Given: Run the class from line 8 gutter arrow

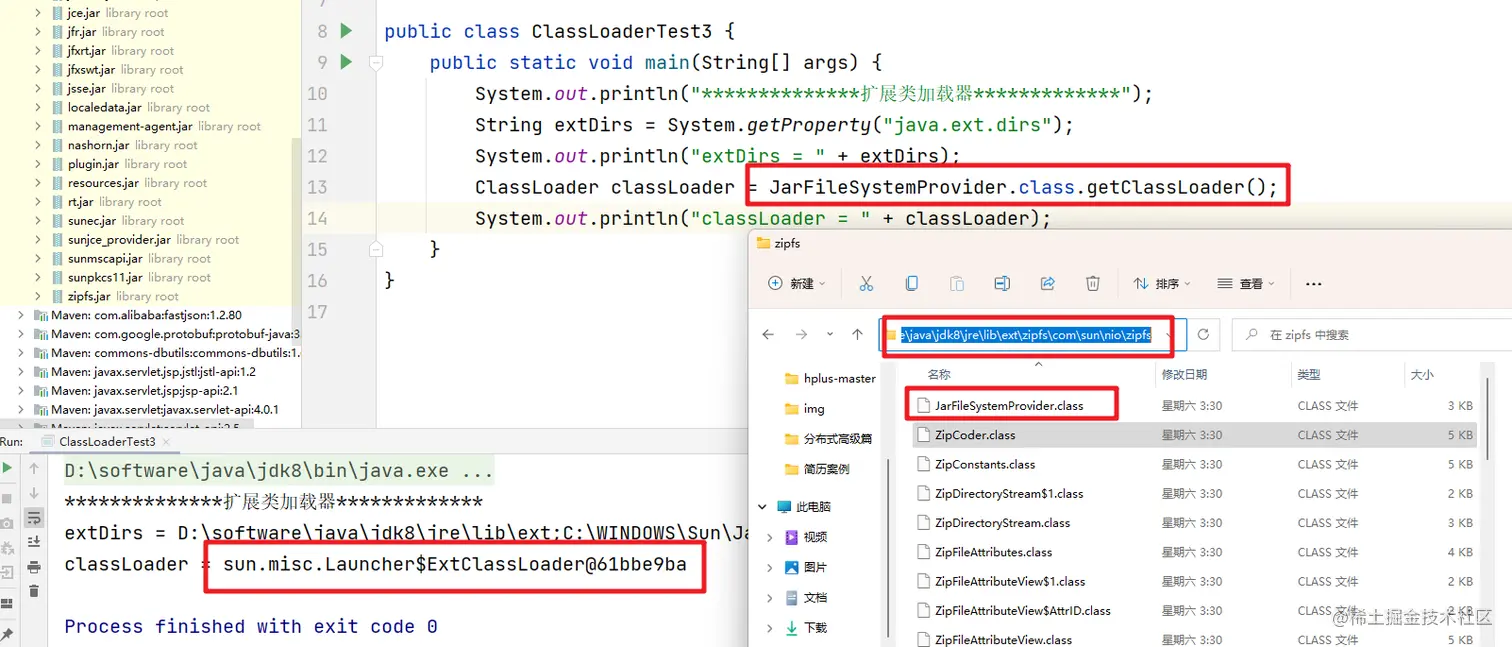Looking at the screenshot, I should point(346,31).
